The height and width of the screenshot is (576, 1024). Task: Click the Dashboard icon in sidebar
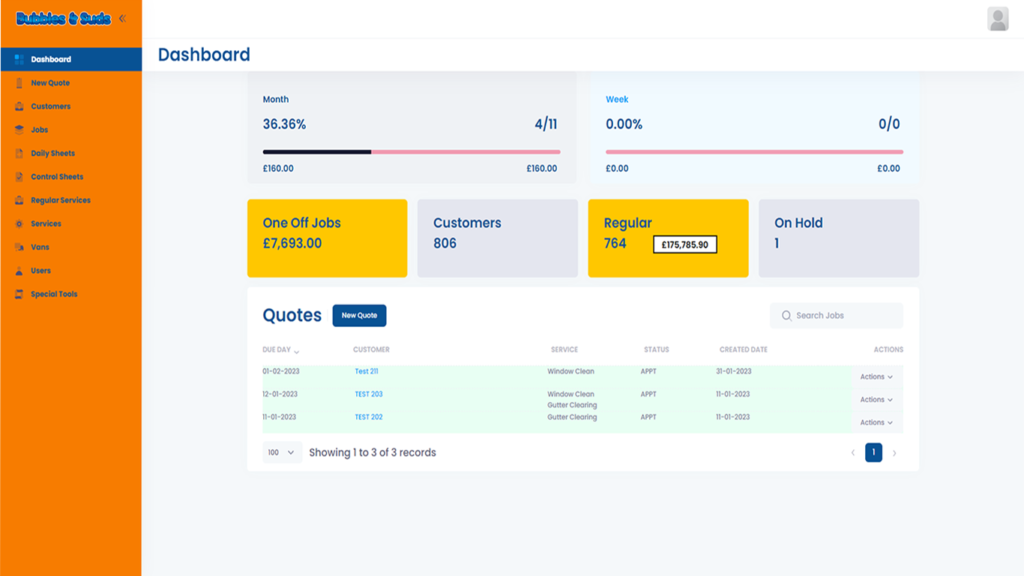[19, 59]
